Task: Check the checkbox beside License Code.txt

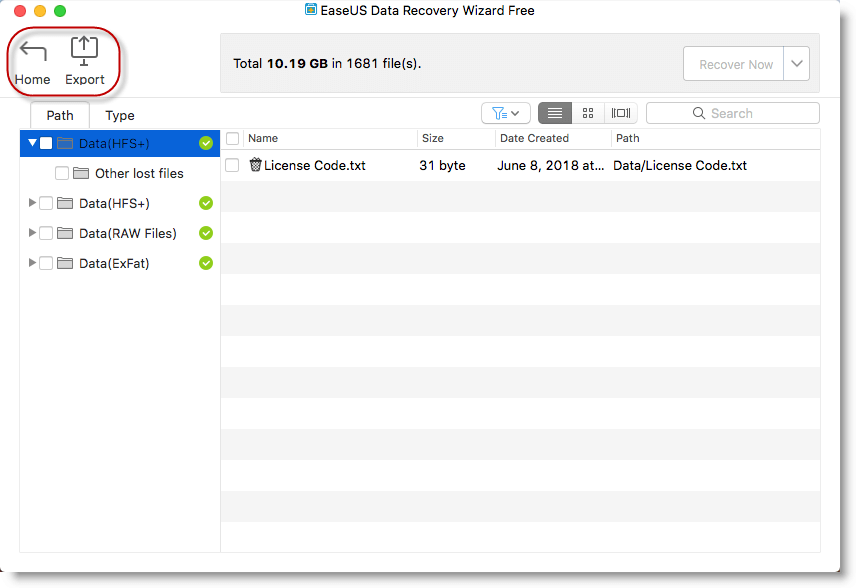Action: 232,165
